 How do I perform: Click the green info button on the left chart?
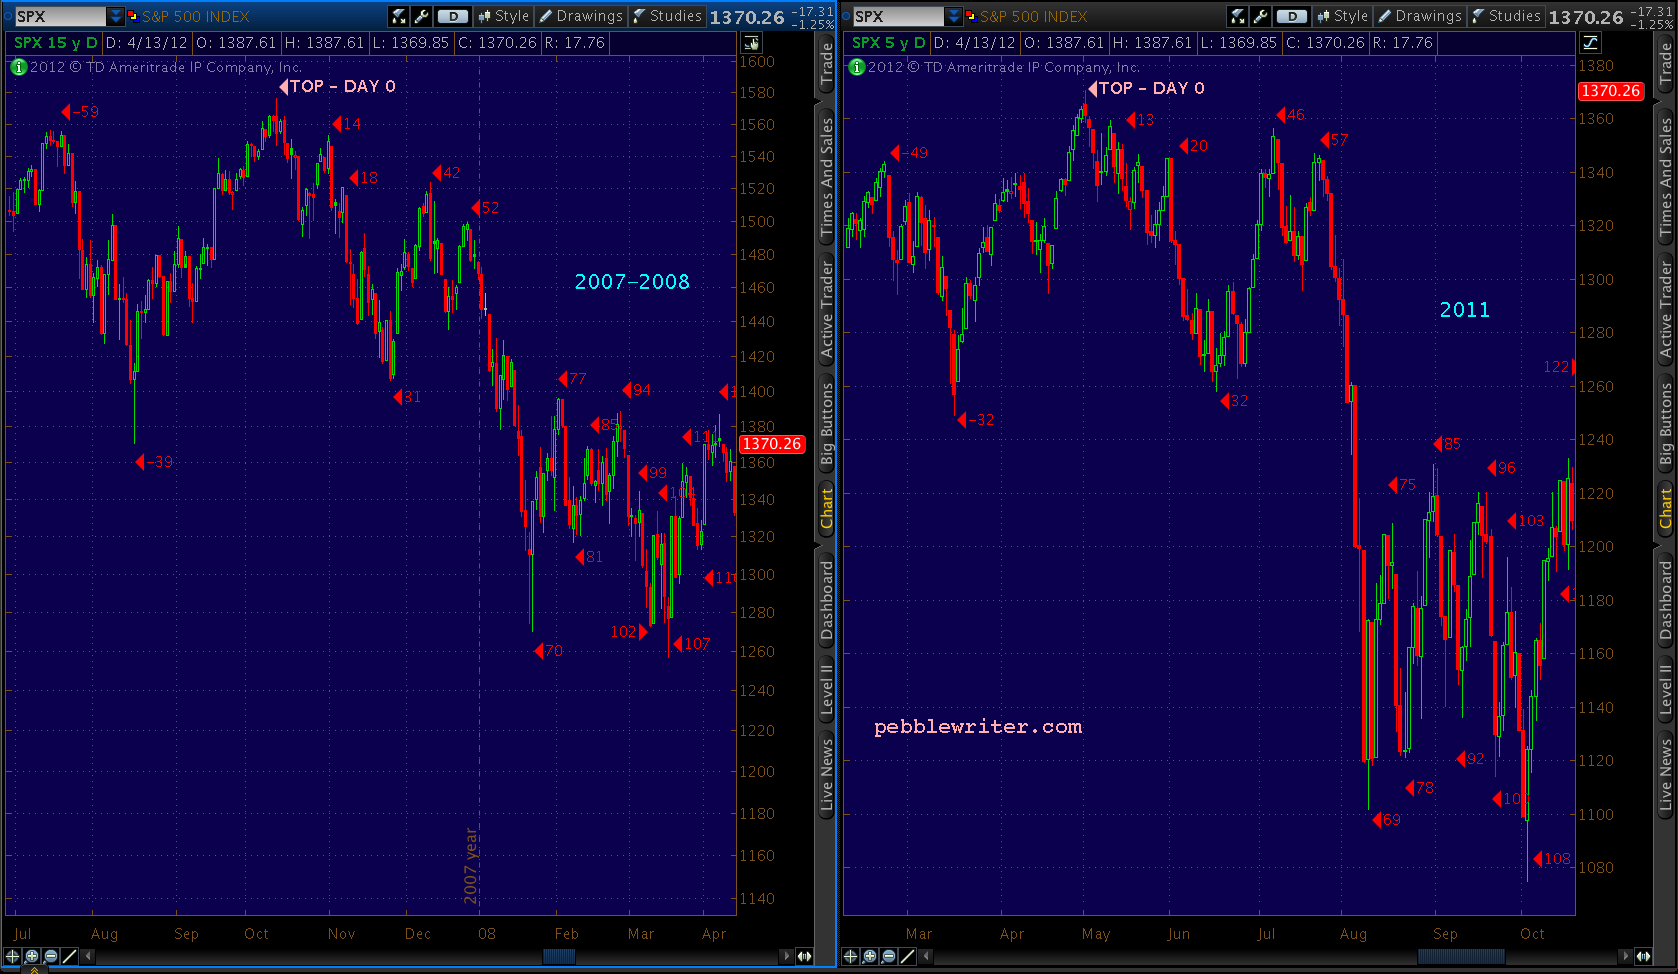coord(18,67)
